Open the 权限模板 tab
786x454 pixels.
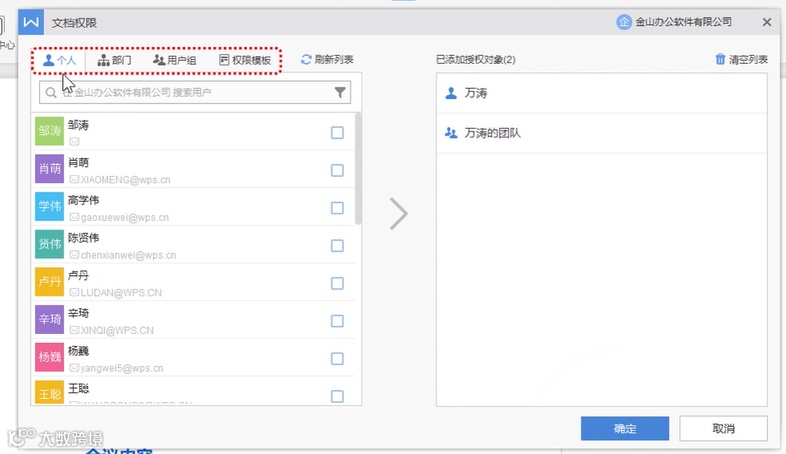point(245,61)
